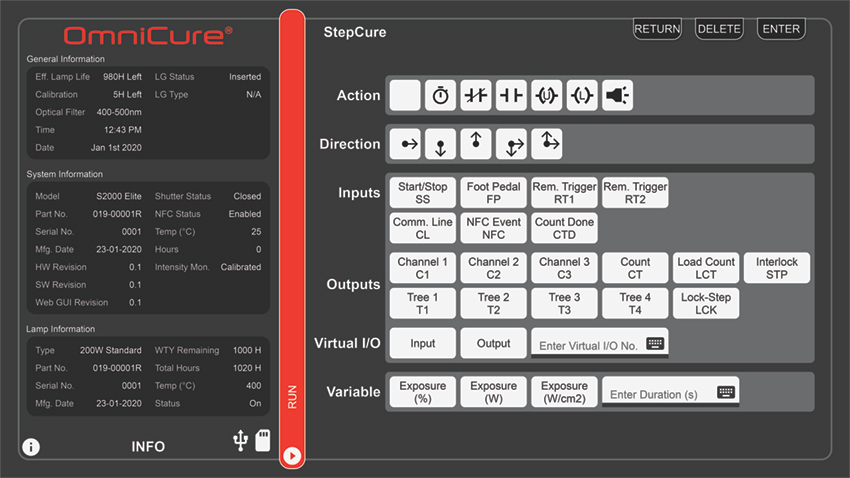Click the Enter Duration (s) field
Viewport: 850px width, 478px height.
click(670, 394)
